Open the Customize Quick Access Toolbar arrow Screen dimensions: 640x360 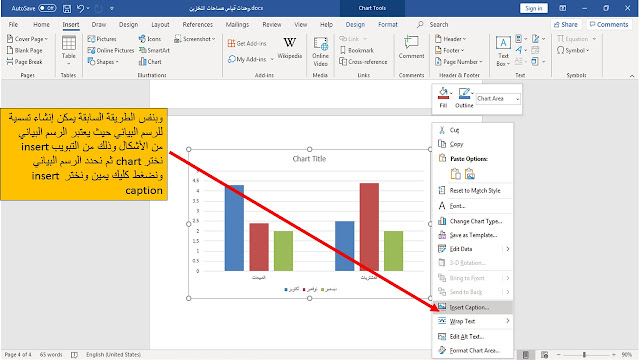112,8
